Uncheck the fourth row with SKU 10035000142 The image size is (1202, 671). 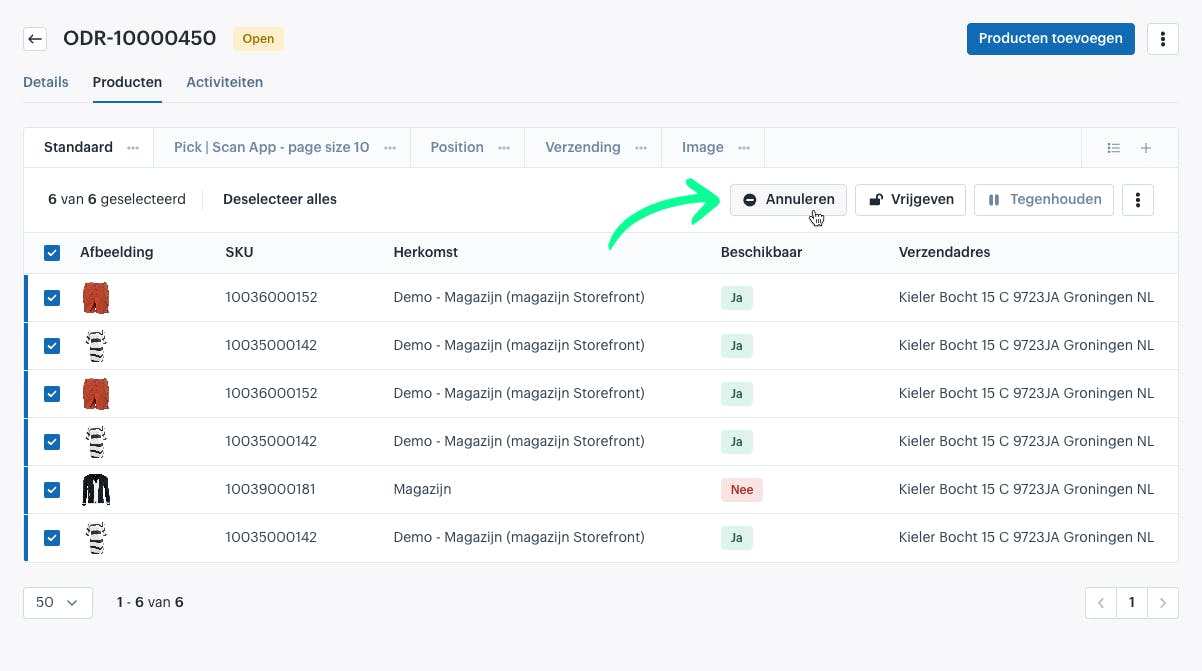[x=52, y=442]
